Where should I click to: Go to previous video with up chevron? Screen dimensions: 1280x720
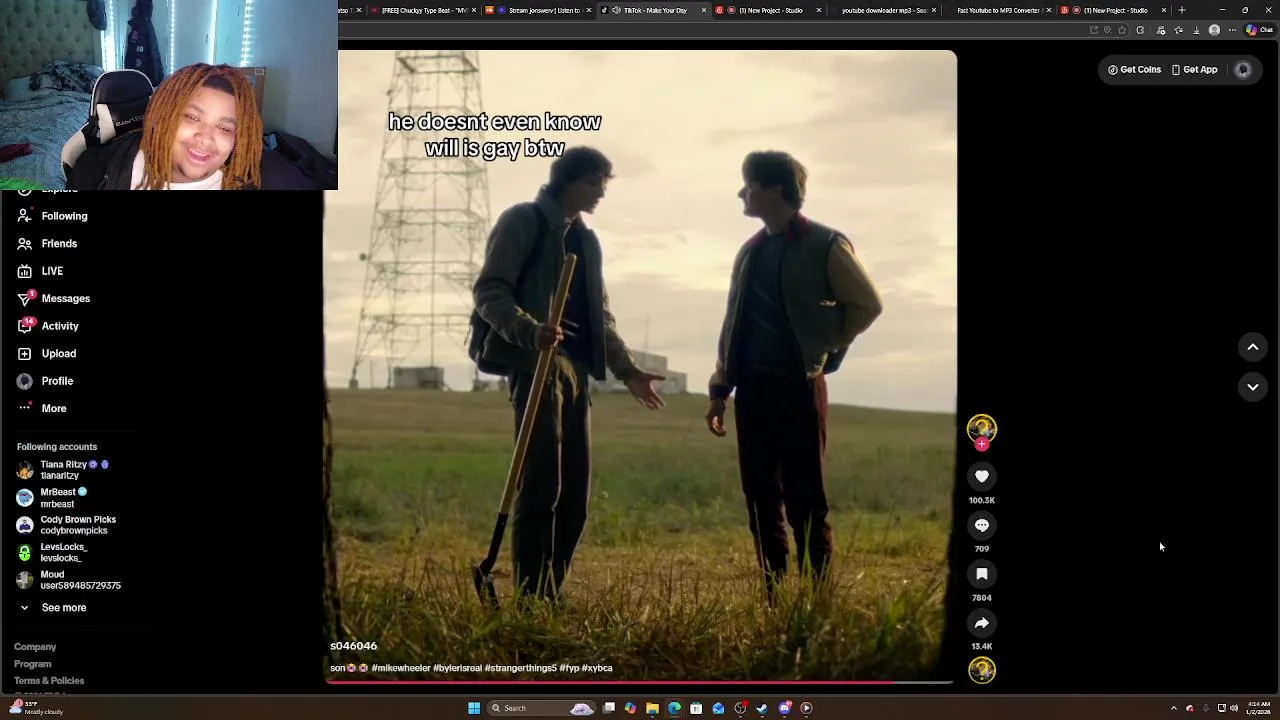tap(1252, 347)
